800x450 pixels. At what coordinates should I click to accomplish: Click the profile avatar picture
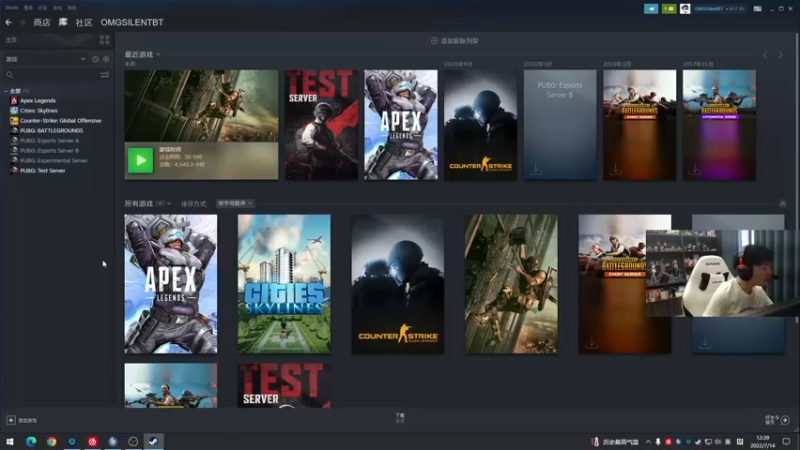[x=685, y=9]
